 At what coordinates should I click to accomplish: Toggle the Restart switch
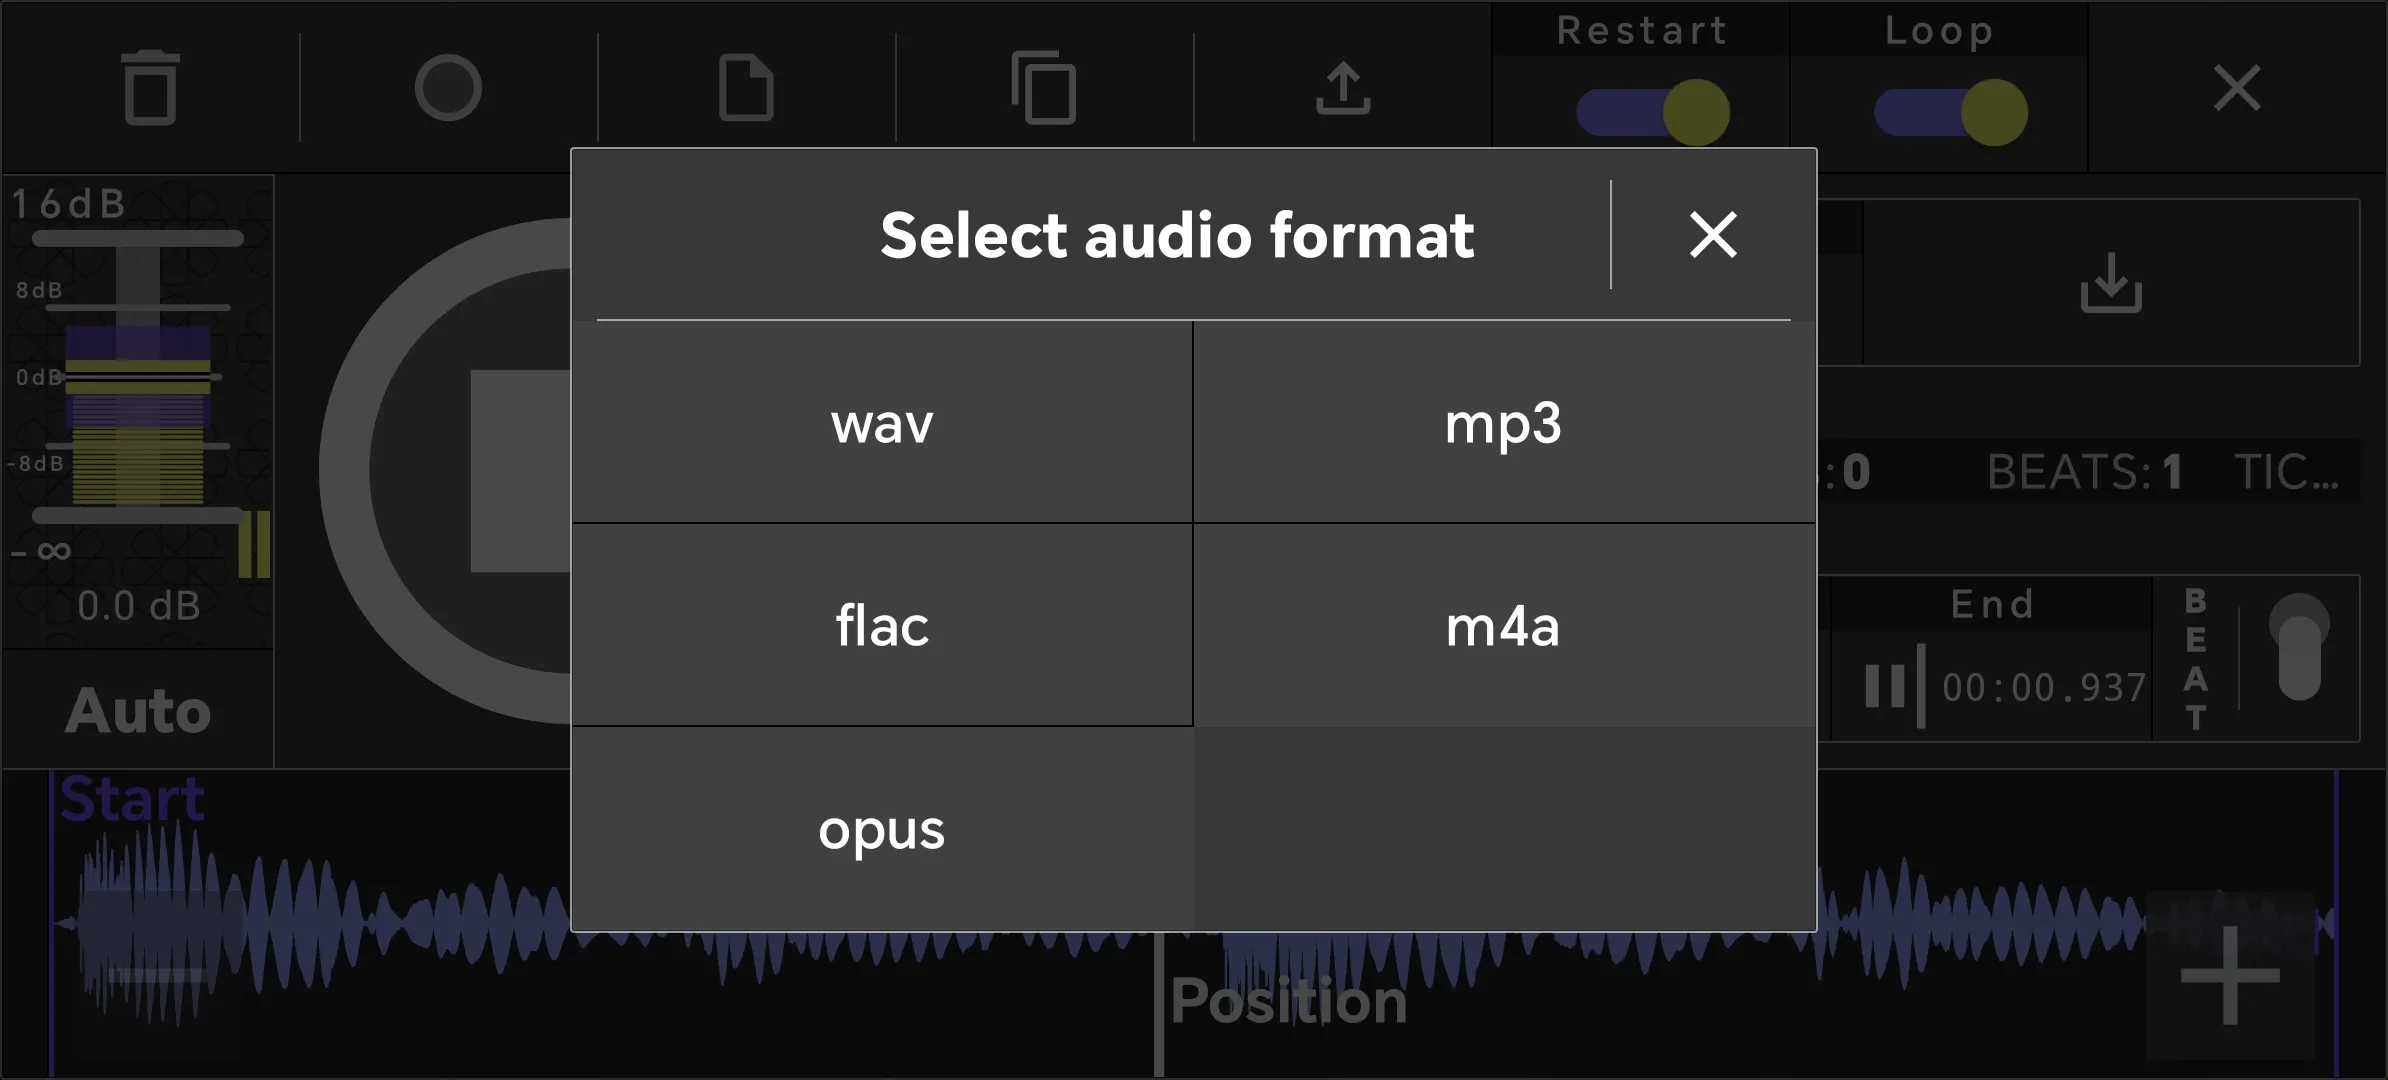coord(1653,112)
